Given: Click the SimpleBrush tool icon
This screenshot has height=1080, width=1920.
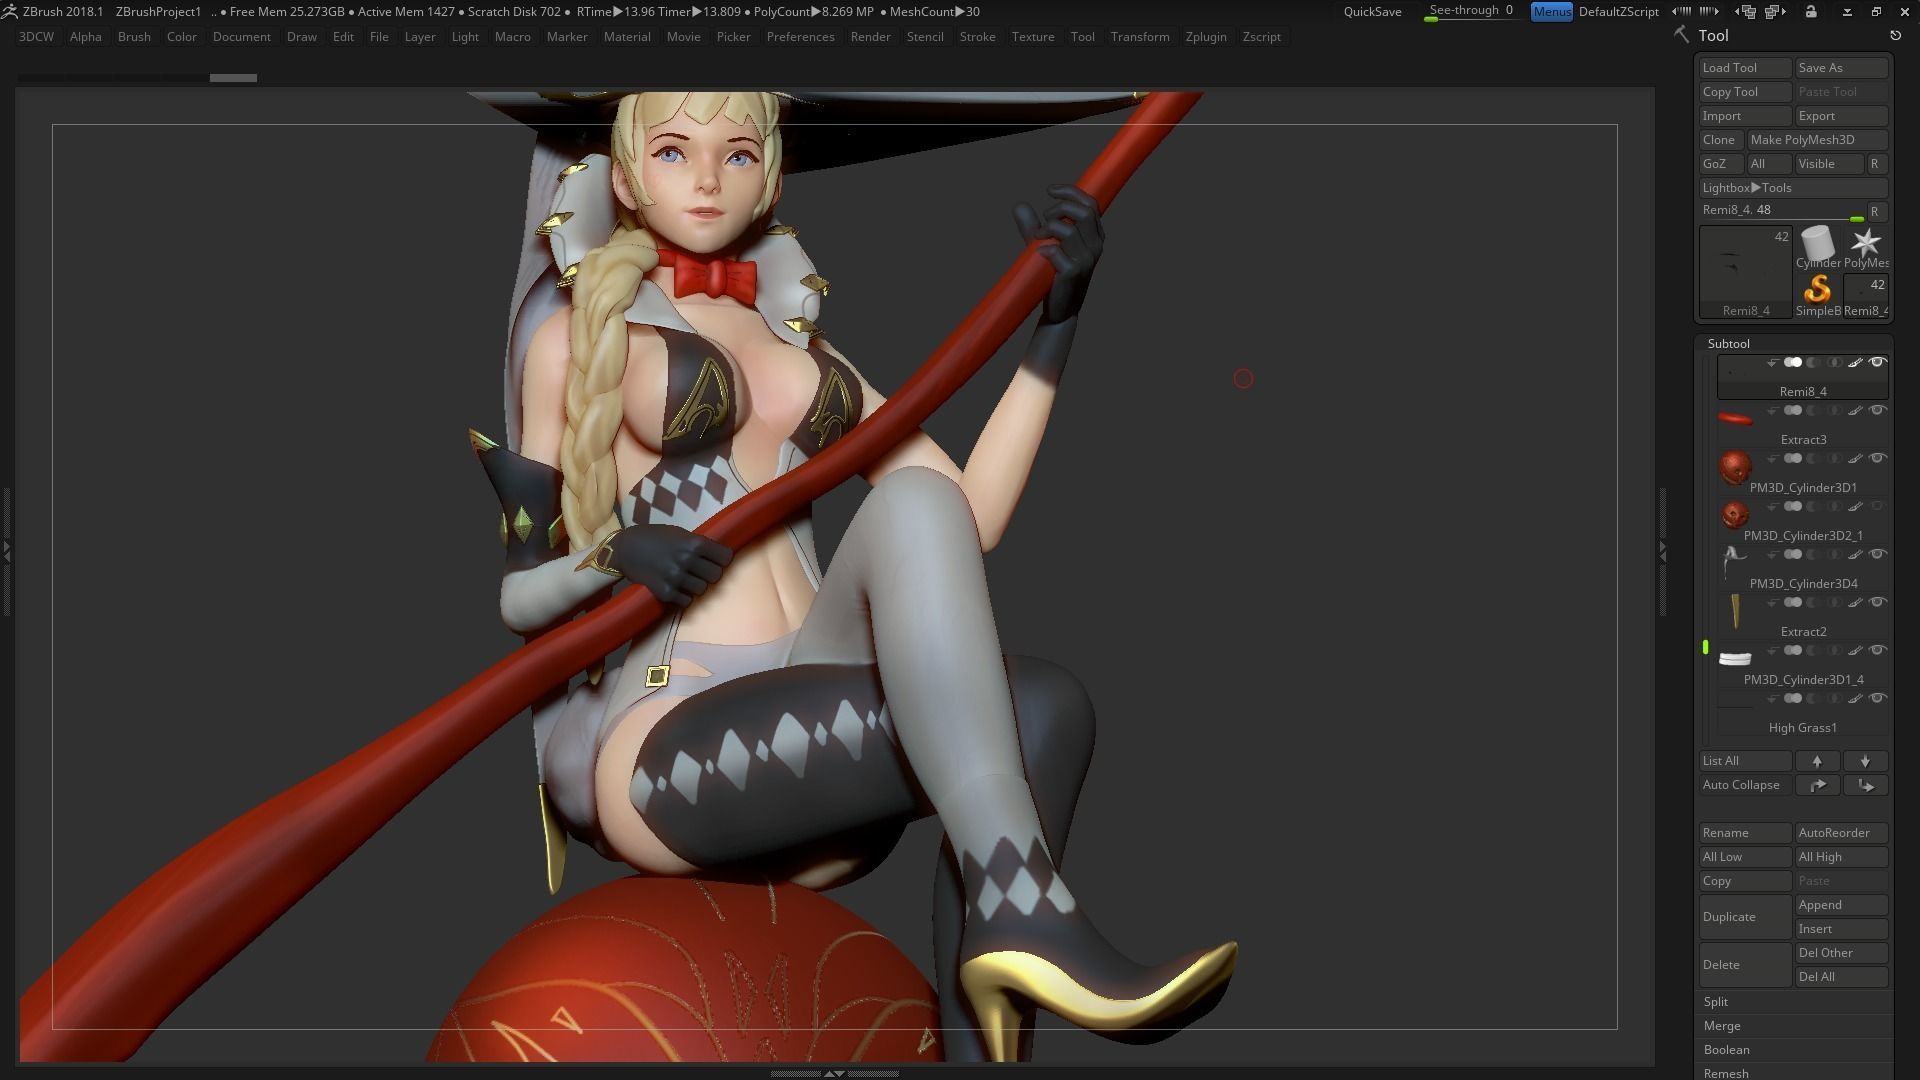Looking at the screenshot, I should pyautogui.click(x=1817, y=291).
